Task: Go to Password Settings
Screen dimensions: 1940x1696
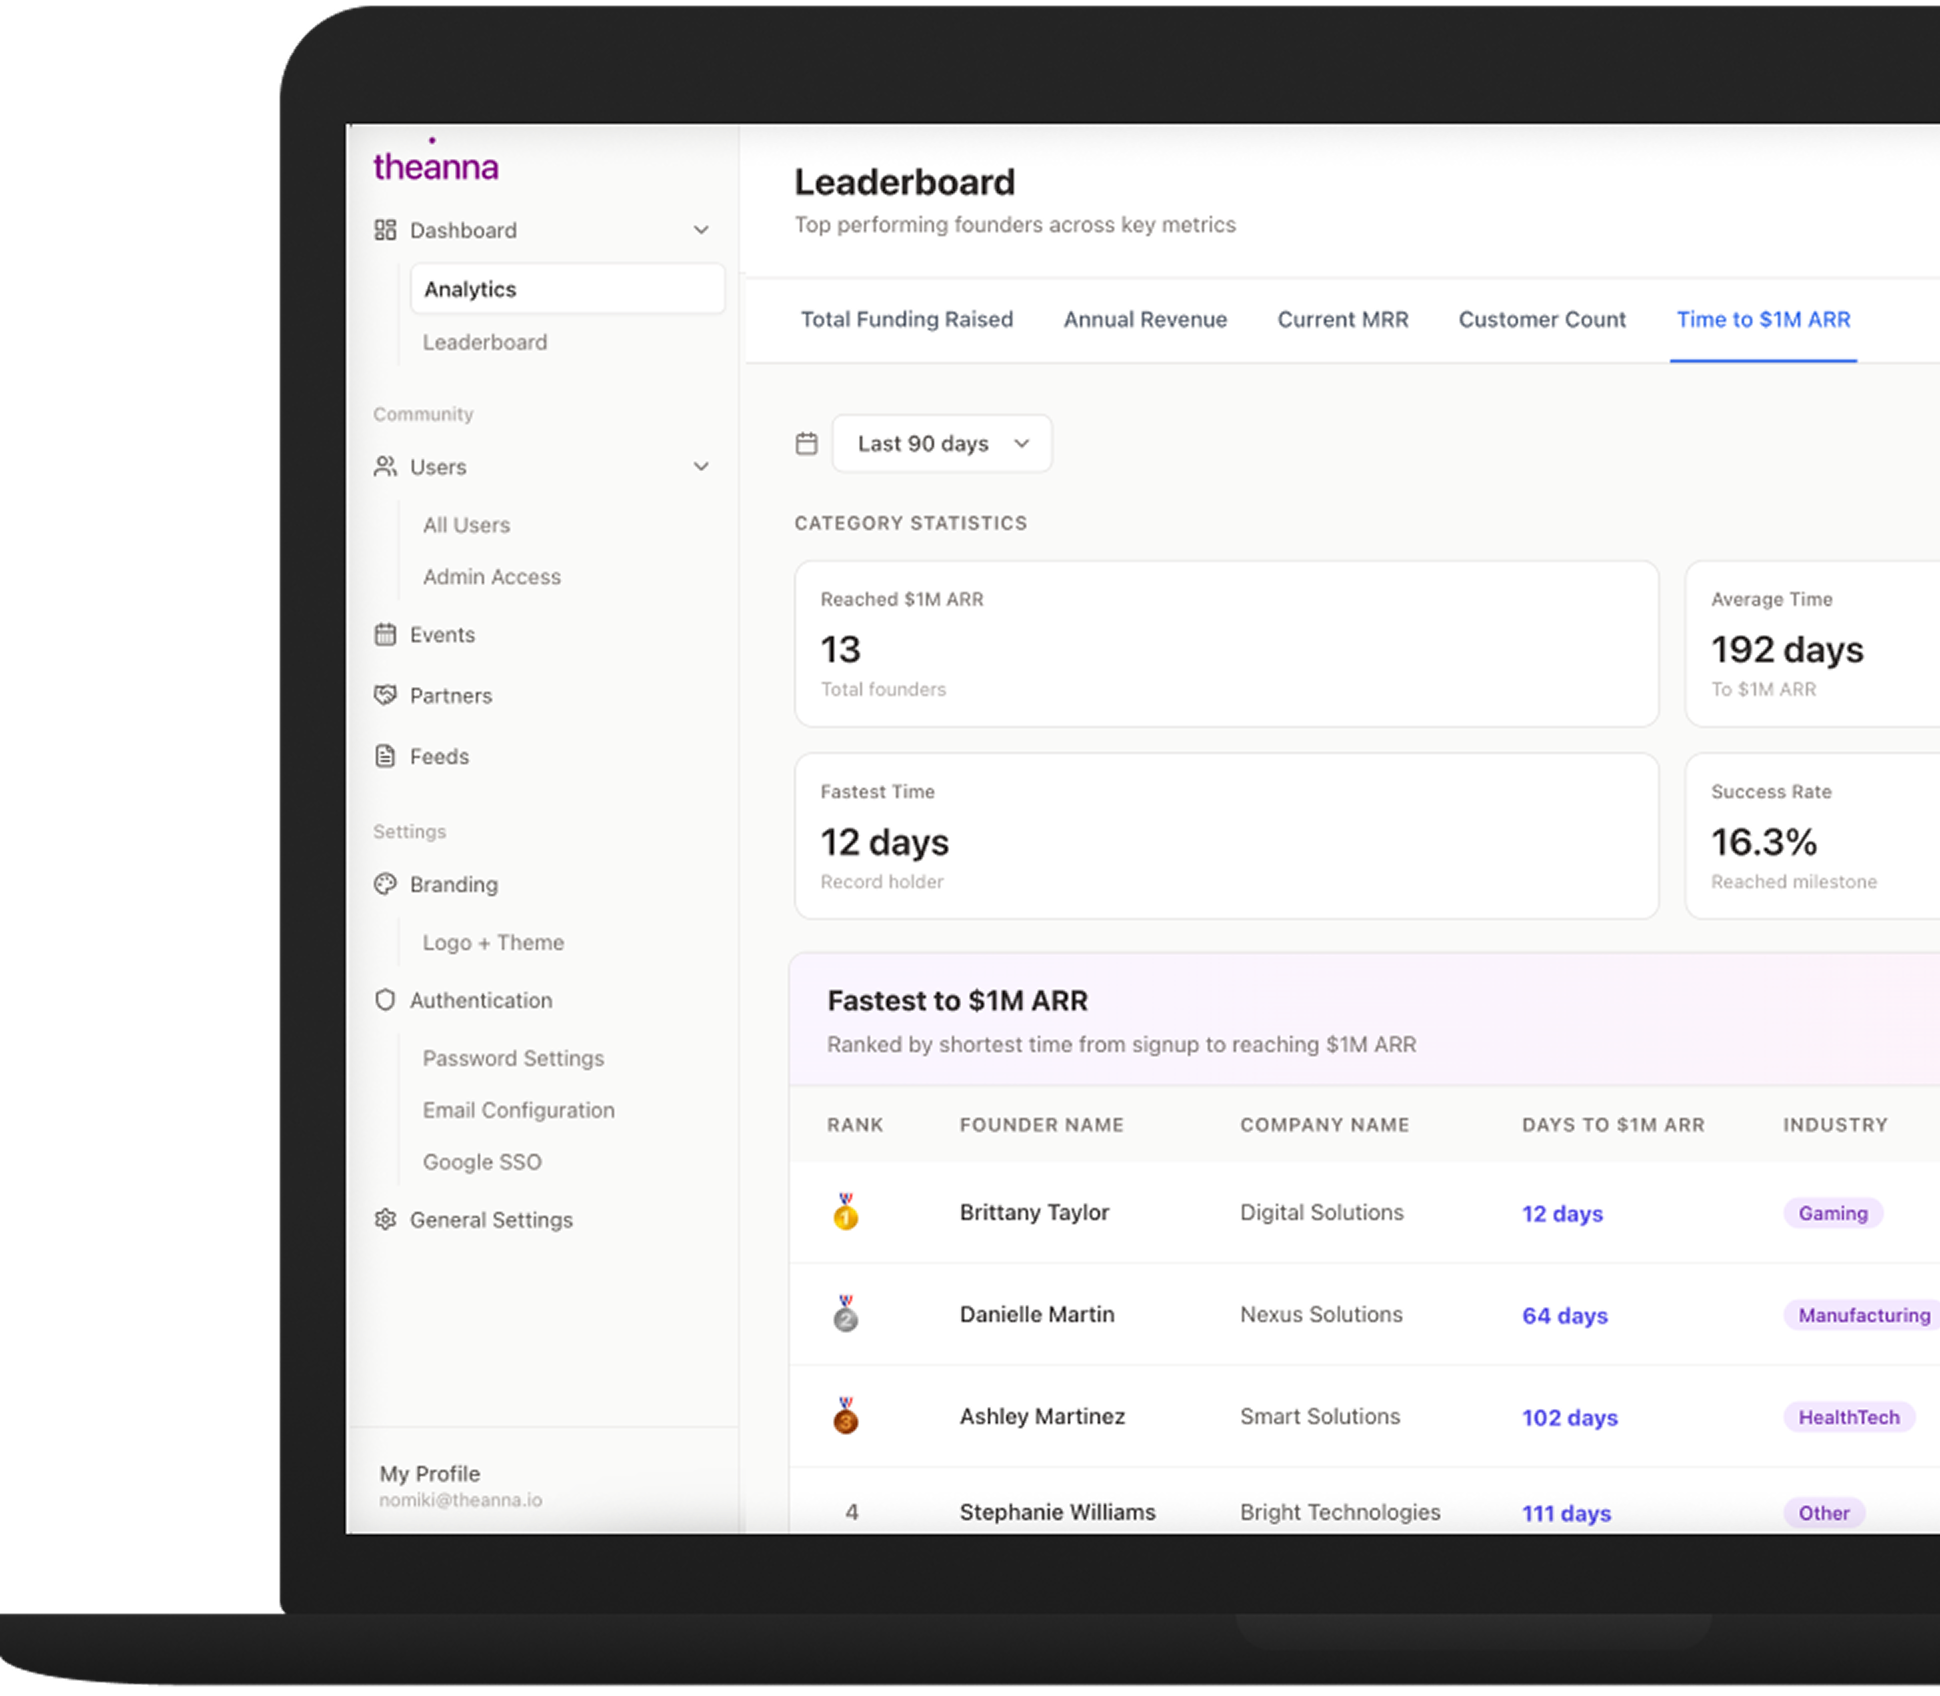Action: [513, 1058]
